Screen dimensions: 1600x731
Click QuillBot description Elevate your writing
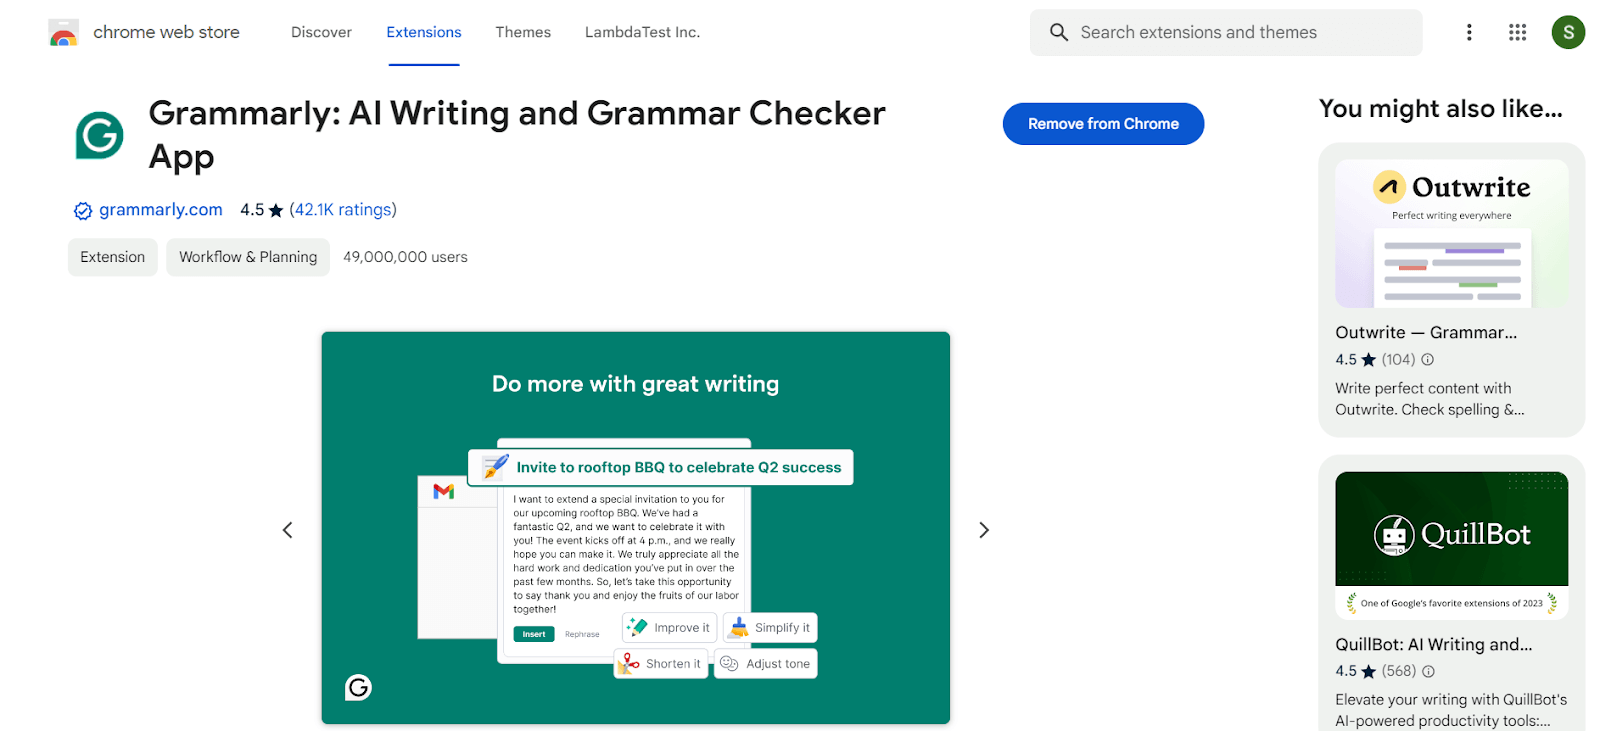(1451, 710)
